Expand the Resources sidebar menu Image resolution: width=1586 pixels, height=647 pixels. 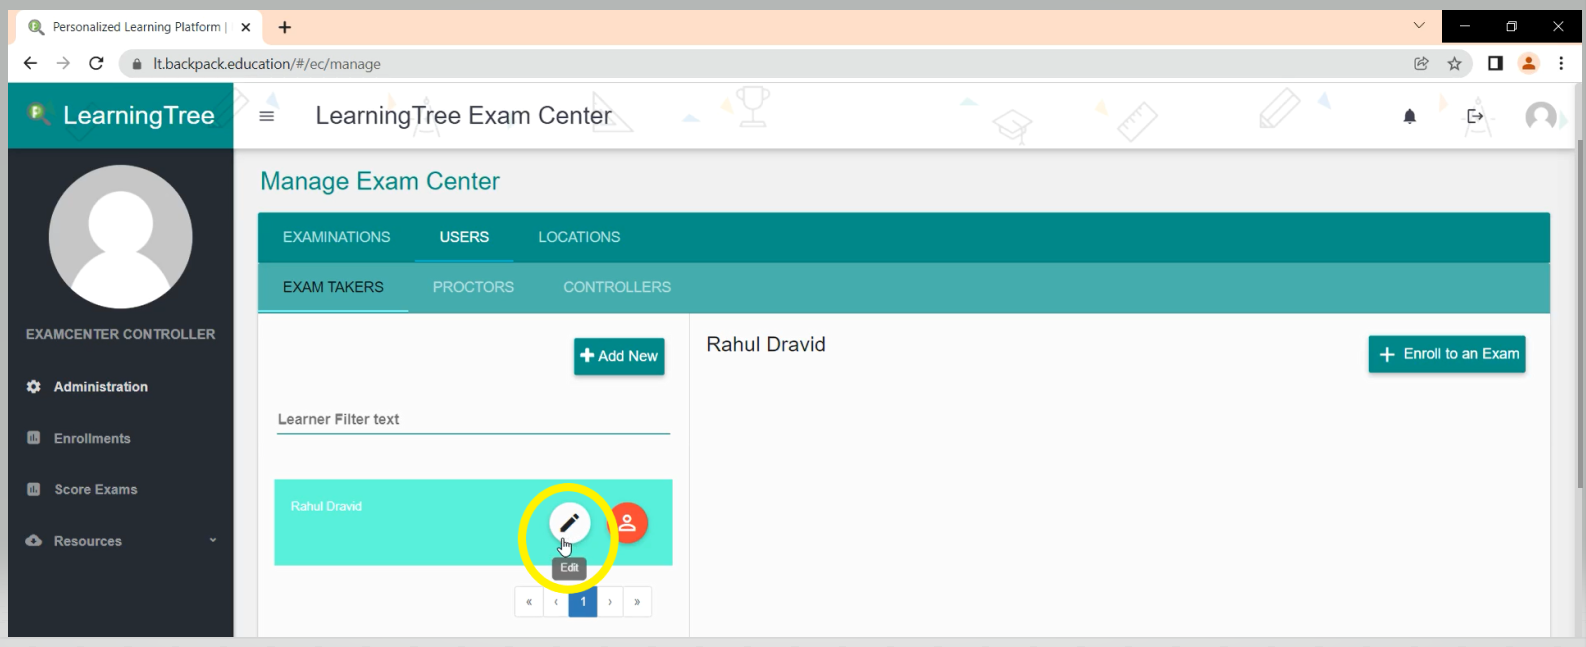coord(120,541)
